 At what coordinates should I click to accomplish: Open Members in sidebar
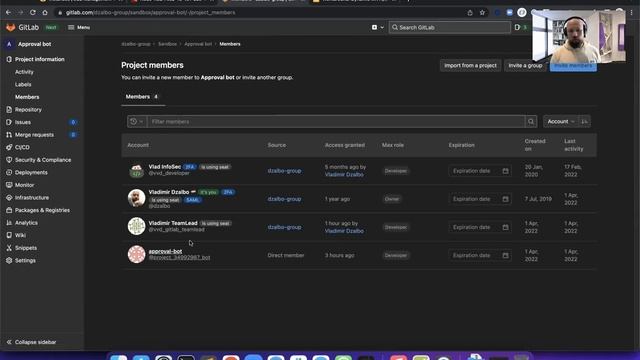(27, 97)
